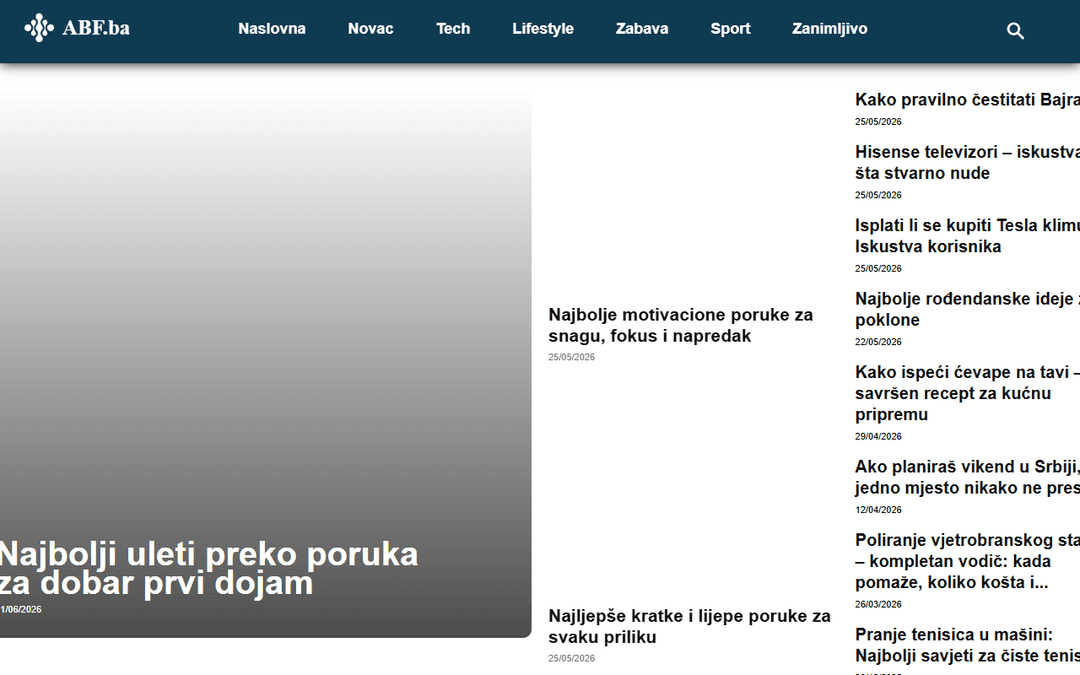
Task: Open the Zanimljivo menu item
Action: (830, 29)
